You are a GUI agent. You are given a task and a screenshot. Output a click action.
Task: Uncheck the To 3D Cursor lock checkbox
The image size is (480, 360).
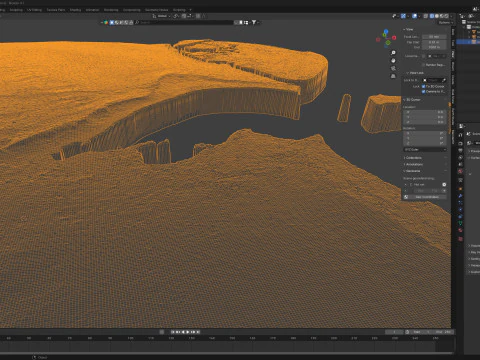(x=423, y=86)
